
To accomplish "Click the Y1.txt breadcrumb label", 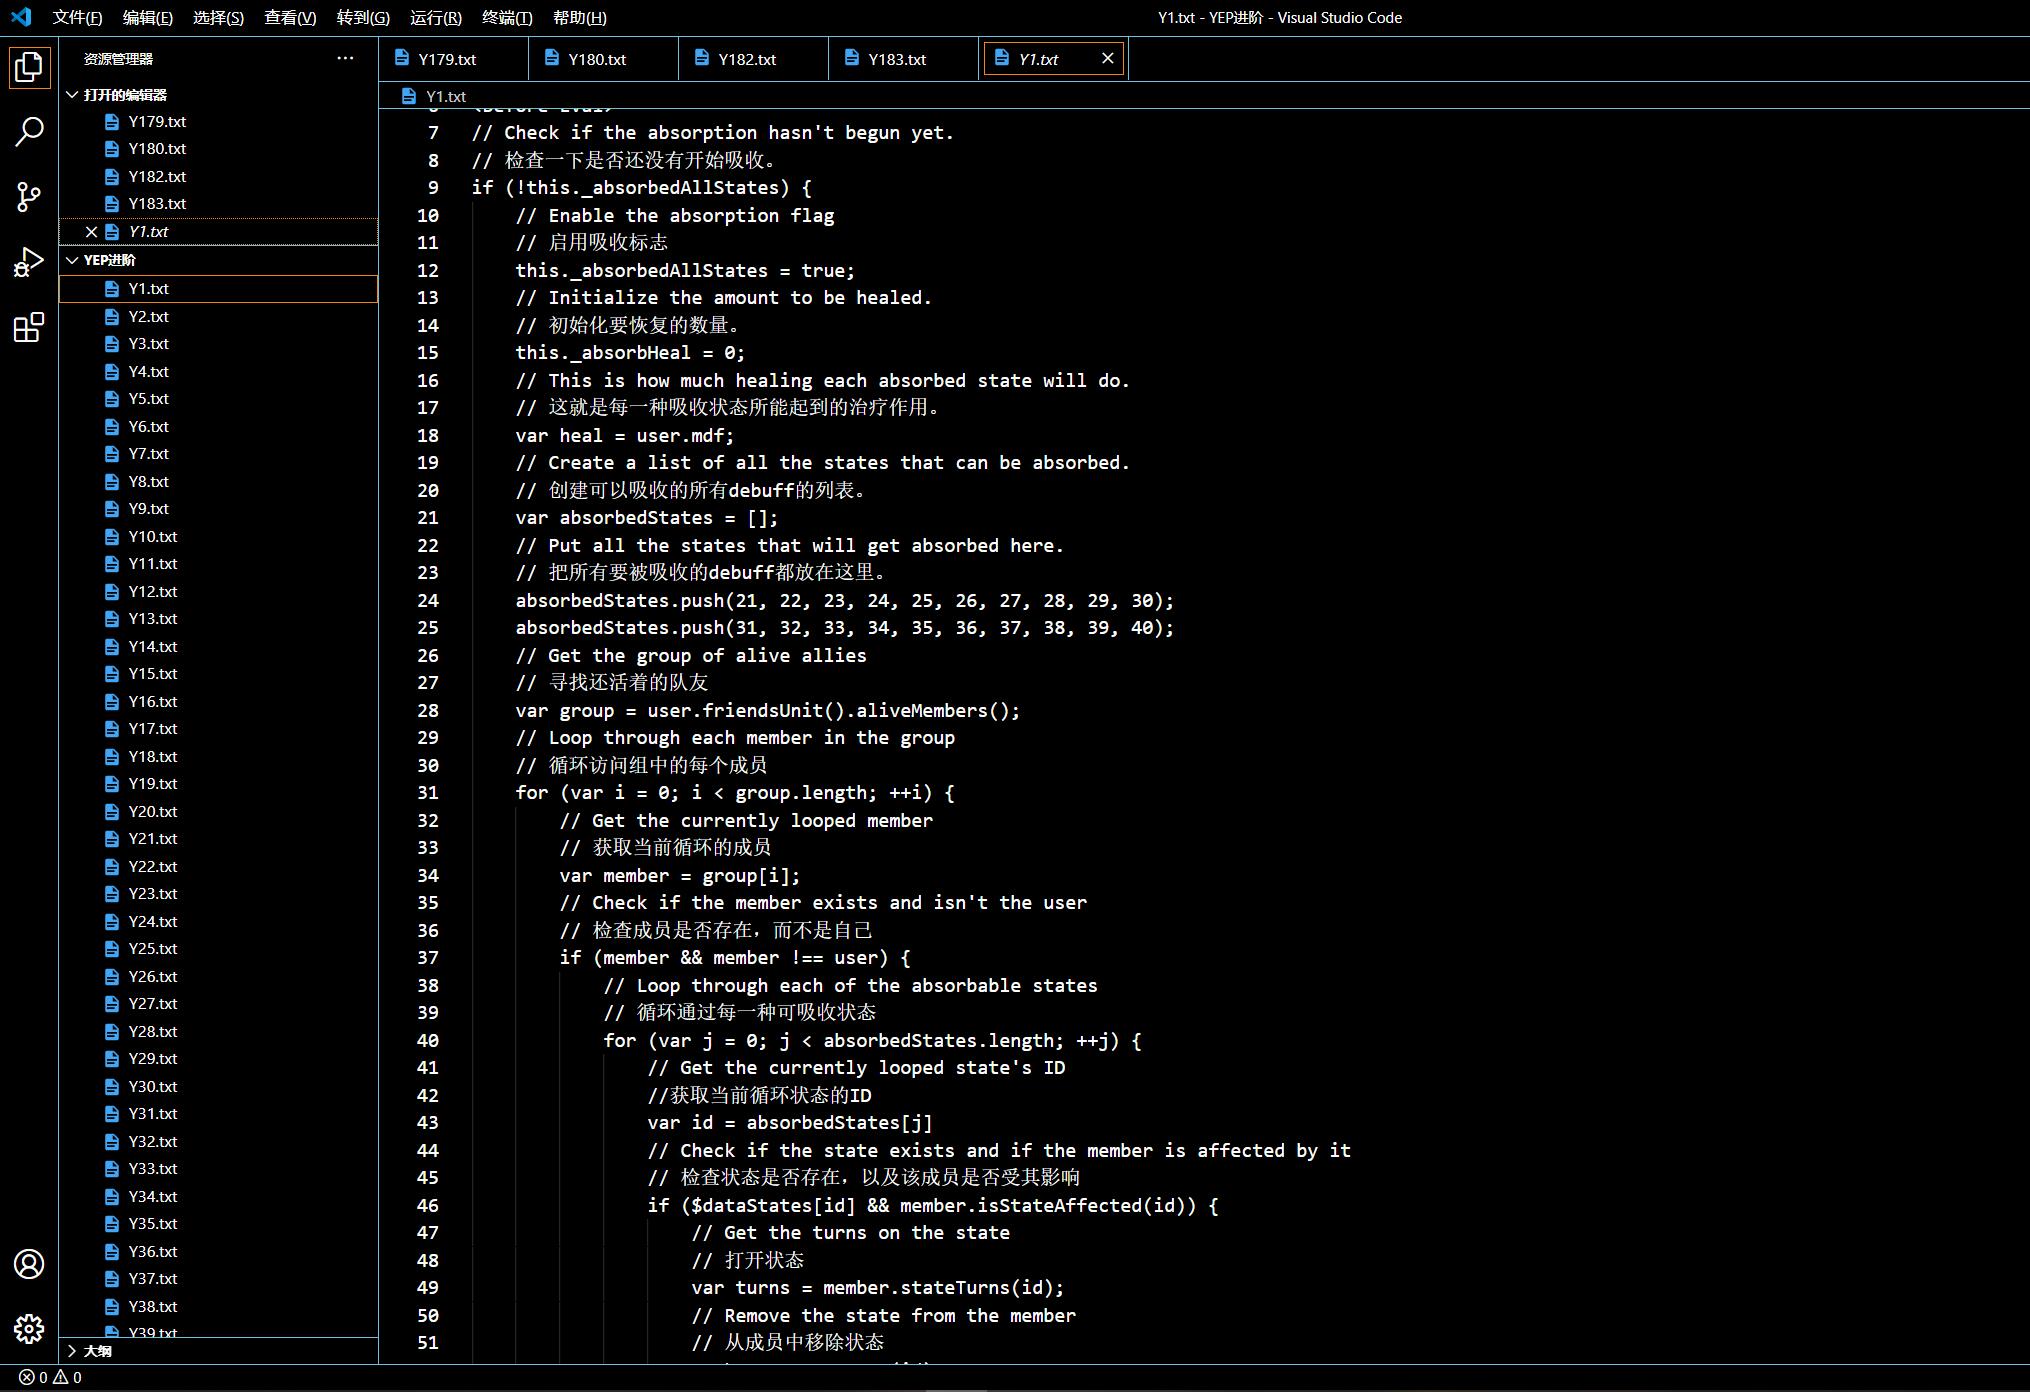I will click(446, 96).
